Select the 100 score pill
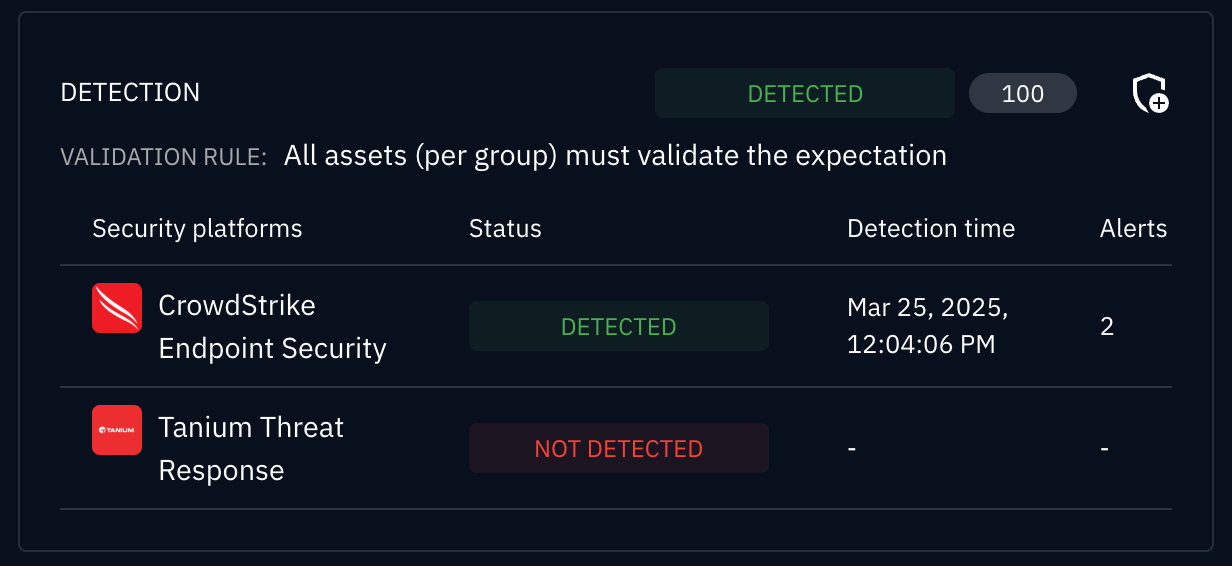Screen dimensions: 1232x566 pos(1022,94)
